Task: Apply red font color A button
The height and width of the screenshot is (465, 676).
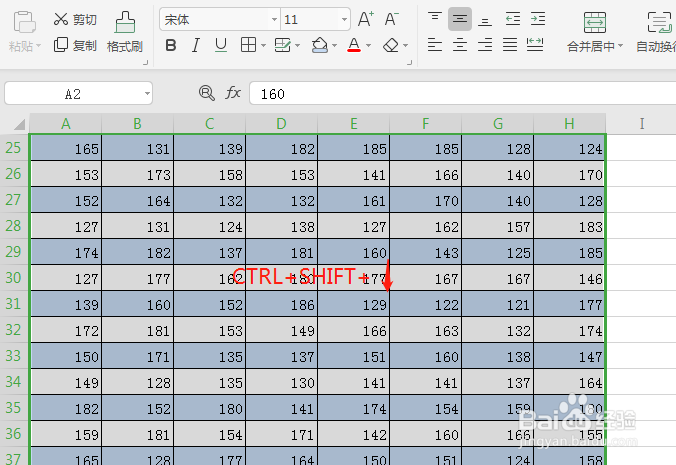Action: pyautogui.click(x=354, y=45)
